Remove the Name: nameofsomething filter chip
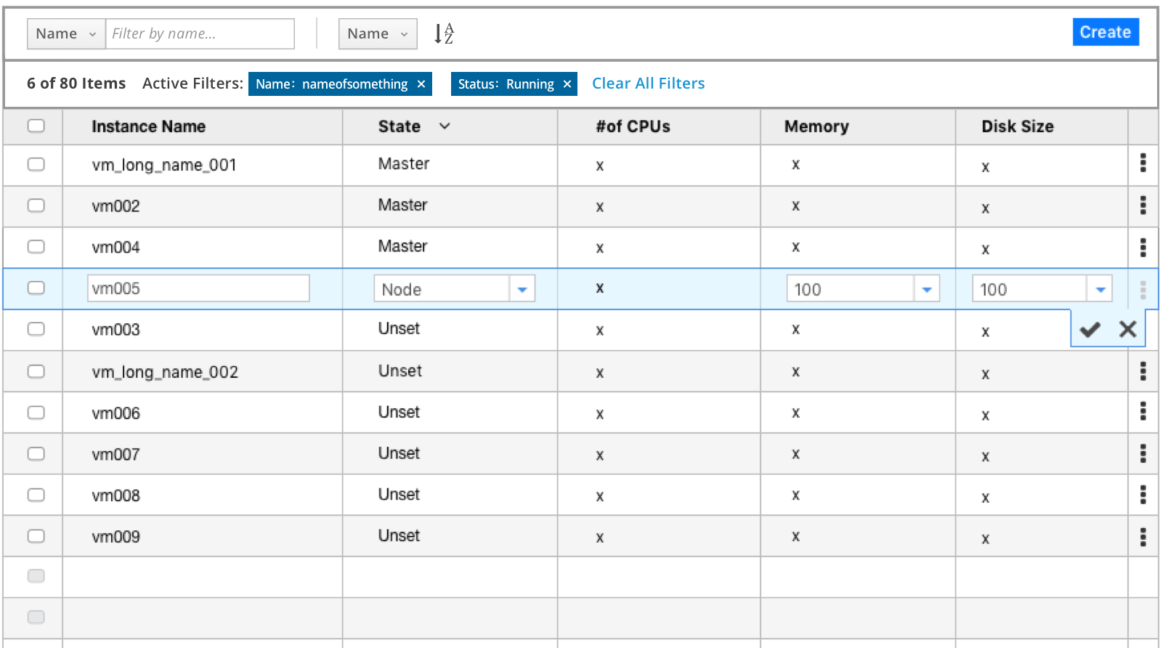Screen dimensions: 1160x648 pos(421,84)
